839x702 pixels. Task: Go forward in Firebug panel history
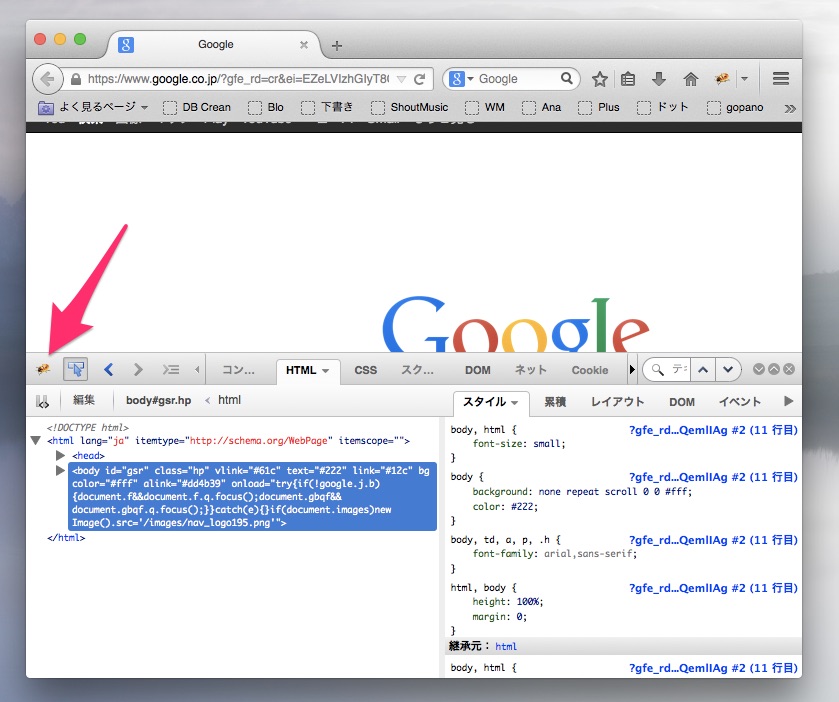[138, 369]
